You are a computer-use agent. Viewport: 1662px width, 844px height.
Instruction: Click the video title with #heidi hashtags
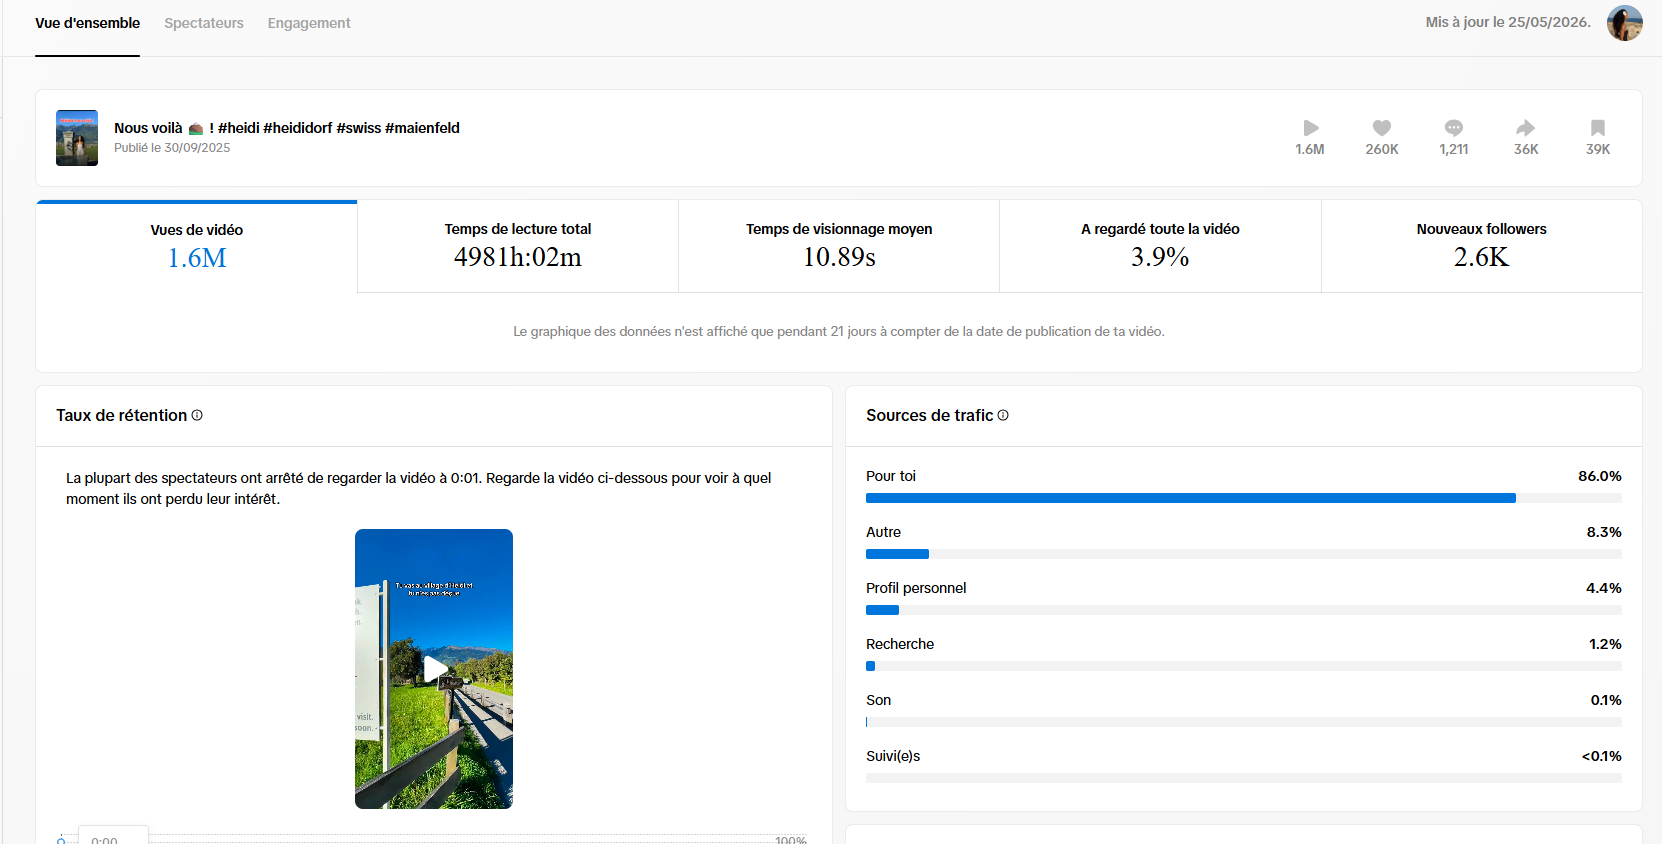coord(287,128)
